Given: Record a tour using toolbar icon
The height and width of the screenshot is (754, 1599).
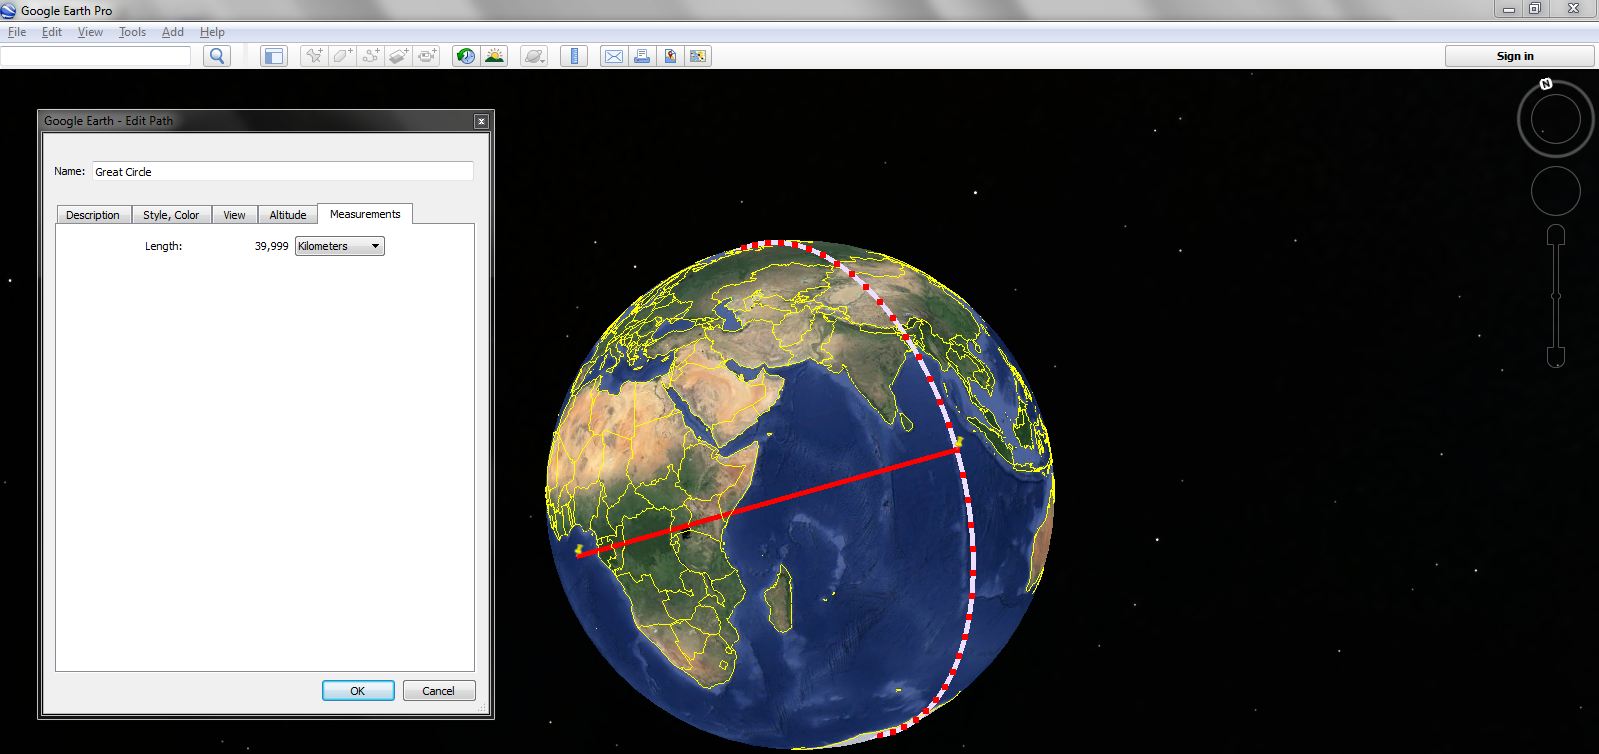Looking at the screenshot, I should point(427,56).
